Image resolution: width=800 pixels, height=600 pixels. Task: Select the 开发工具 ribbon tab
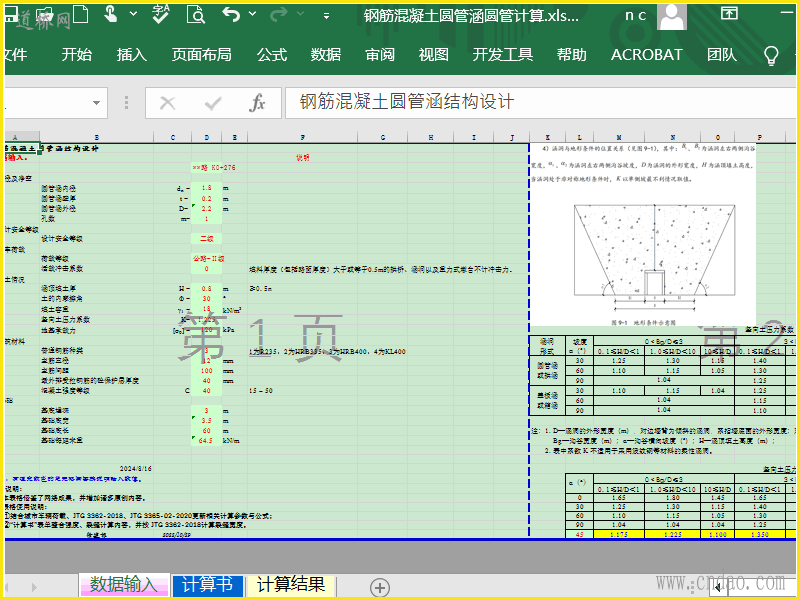click(503, 55)
